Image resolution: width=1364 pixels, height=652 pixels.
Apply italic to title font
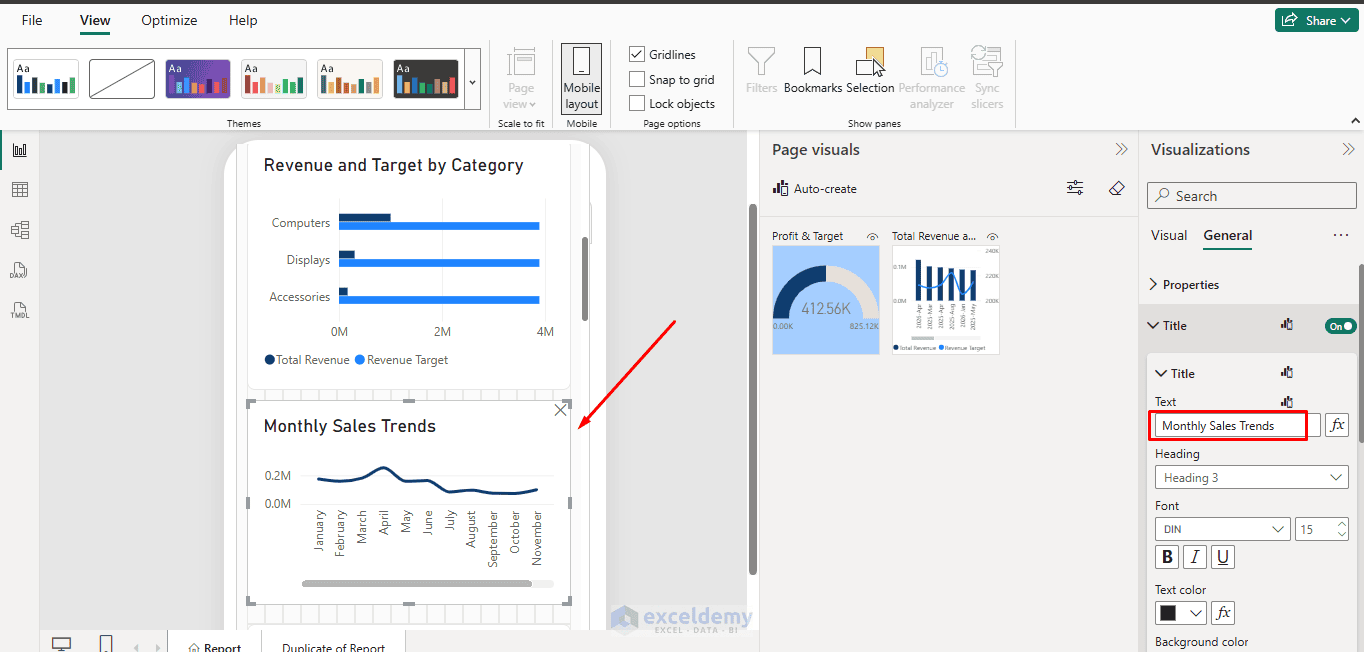click(x=1194, y=557)
